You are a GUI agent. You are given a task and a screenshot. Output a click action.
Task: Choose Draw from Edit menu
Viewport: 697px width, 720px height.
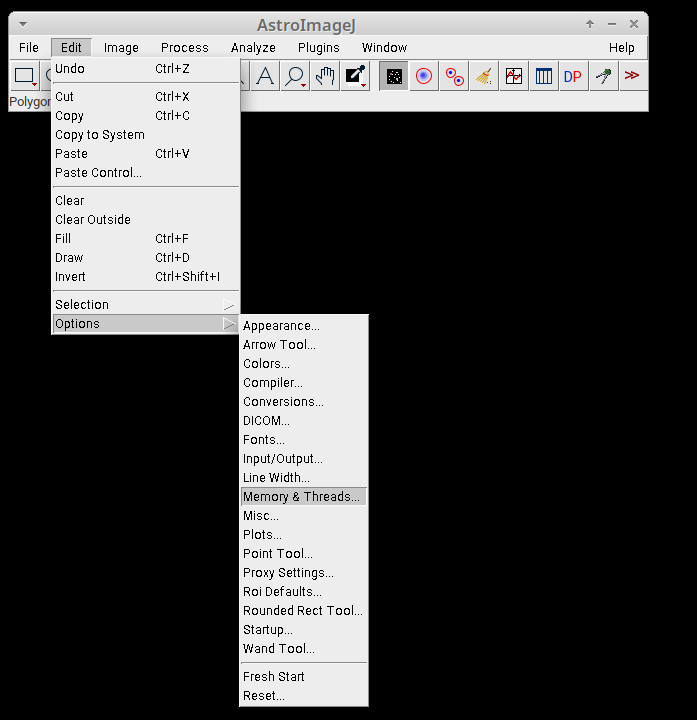coord(146,258)
